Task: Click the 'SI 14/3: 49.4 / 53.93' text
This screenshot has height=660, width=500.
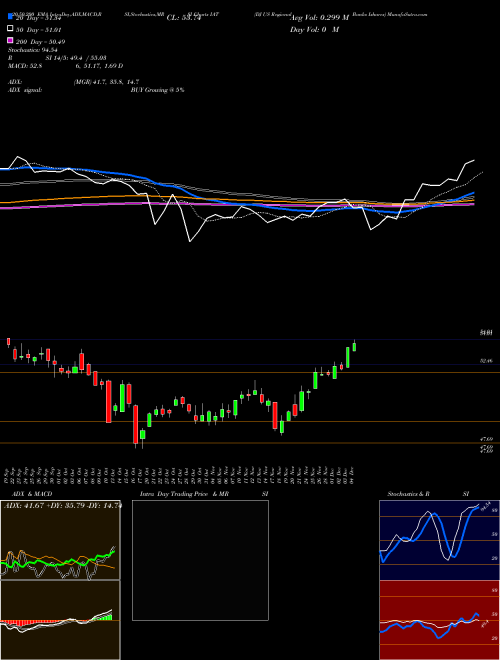Action: point(76,58)
